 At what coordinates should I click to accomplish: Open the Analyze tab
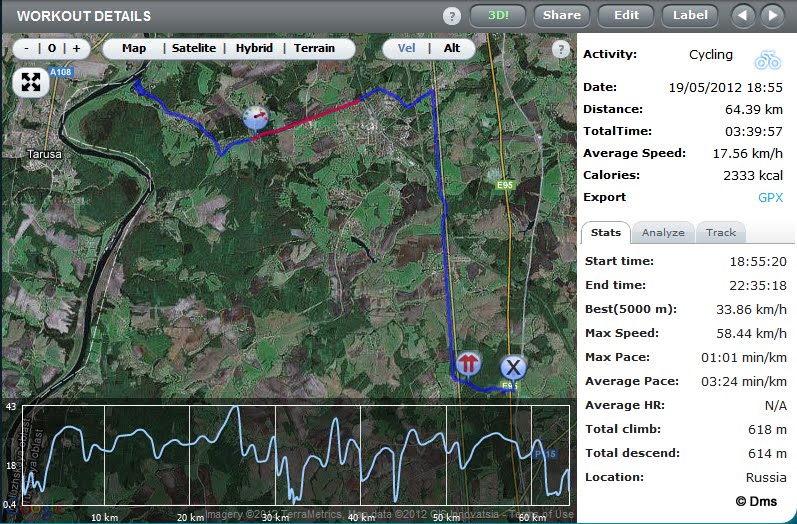point(663,232)
